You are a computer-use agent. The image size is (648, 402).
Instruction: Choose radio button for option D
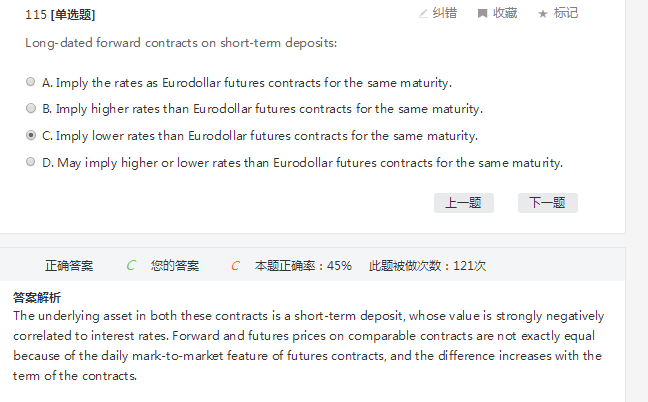(31, 162)
